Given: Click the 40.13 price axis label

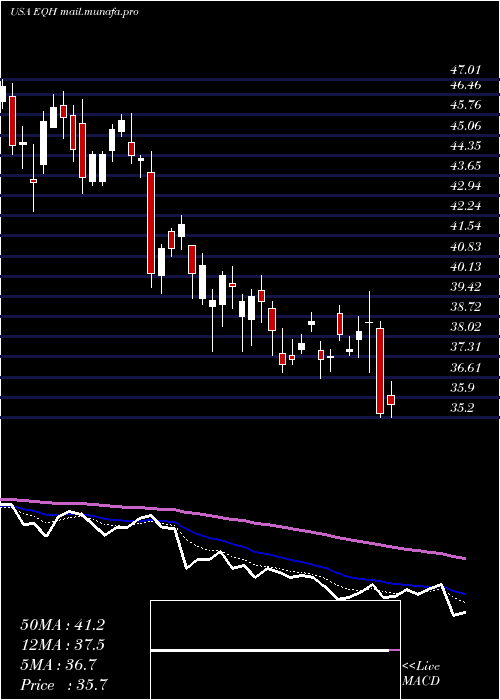Looking at the screenshot, I should click(465, 267).
